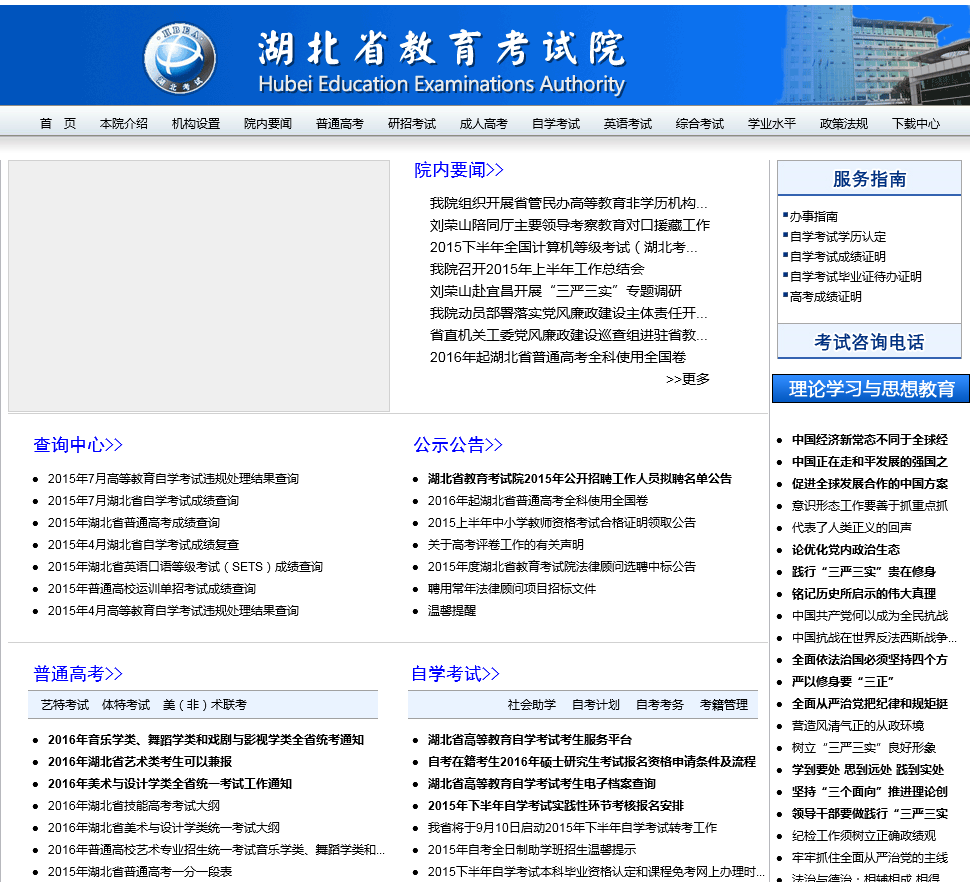This screenshot has height=882, width=970.
Task: Open 湖北省教育考试院2015年公开招聘工作人员拟聘名单公告
Action: (x=580, y=479)
